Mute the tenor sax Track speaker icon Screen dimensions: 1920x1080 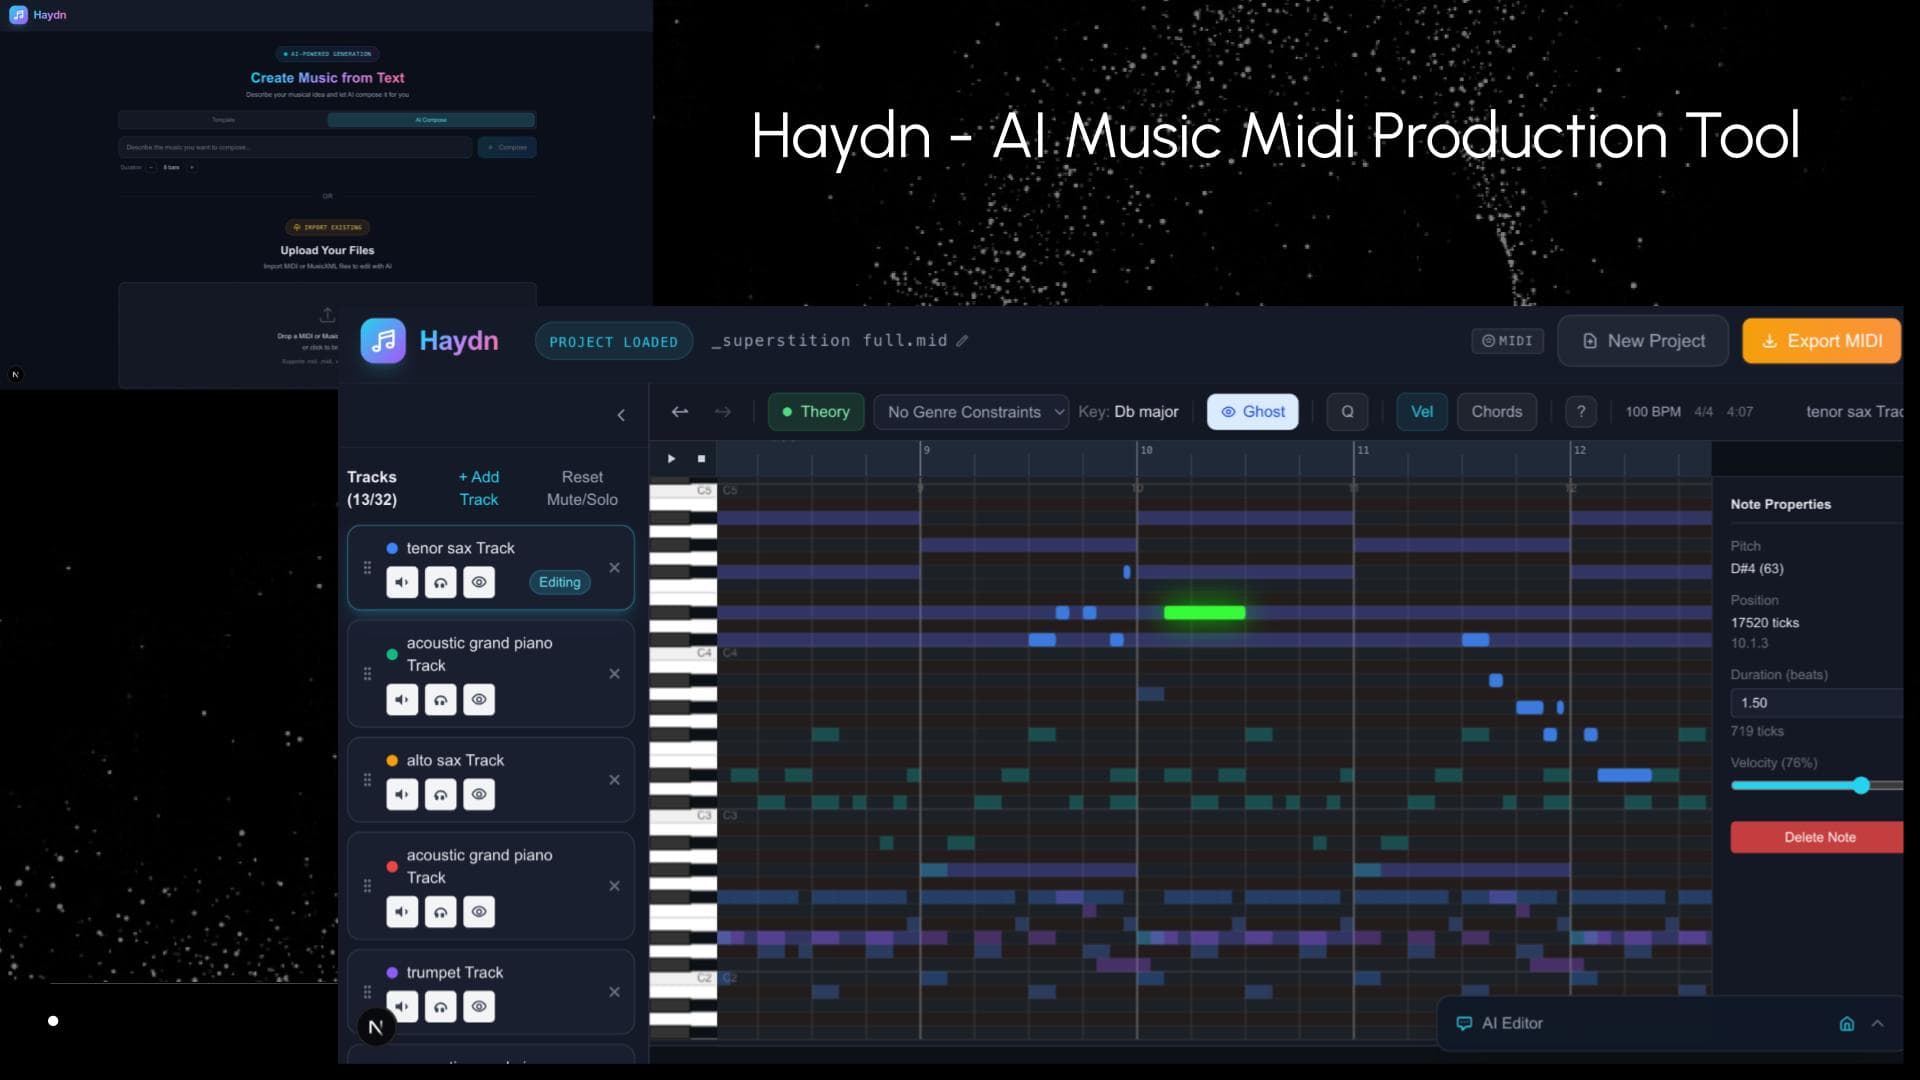[402, 582]
